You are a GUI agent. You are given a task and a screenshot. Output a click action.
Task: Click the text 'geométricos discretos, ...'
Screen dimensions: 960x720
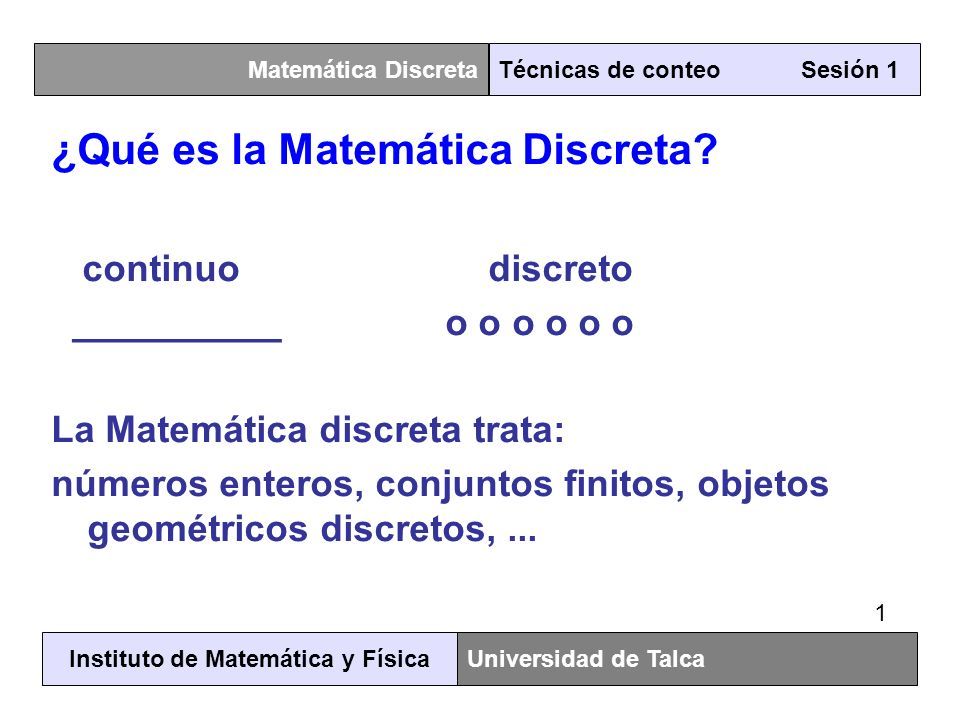(312, 529)
